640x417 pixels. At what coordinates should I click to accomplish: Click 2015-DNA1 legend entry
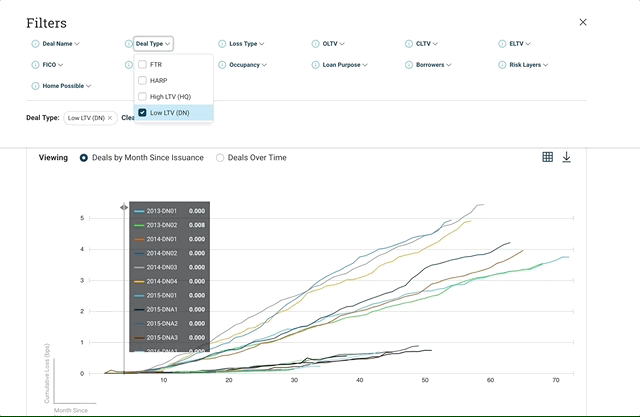(169, 309)
